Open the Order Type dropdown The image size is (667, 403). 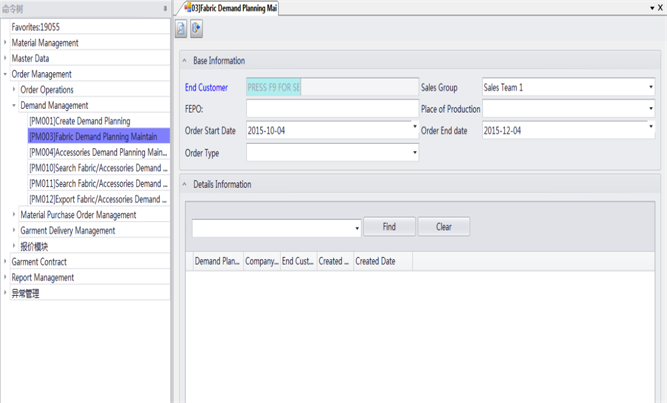pos(415,153)
